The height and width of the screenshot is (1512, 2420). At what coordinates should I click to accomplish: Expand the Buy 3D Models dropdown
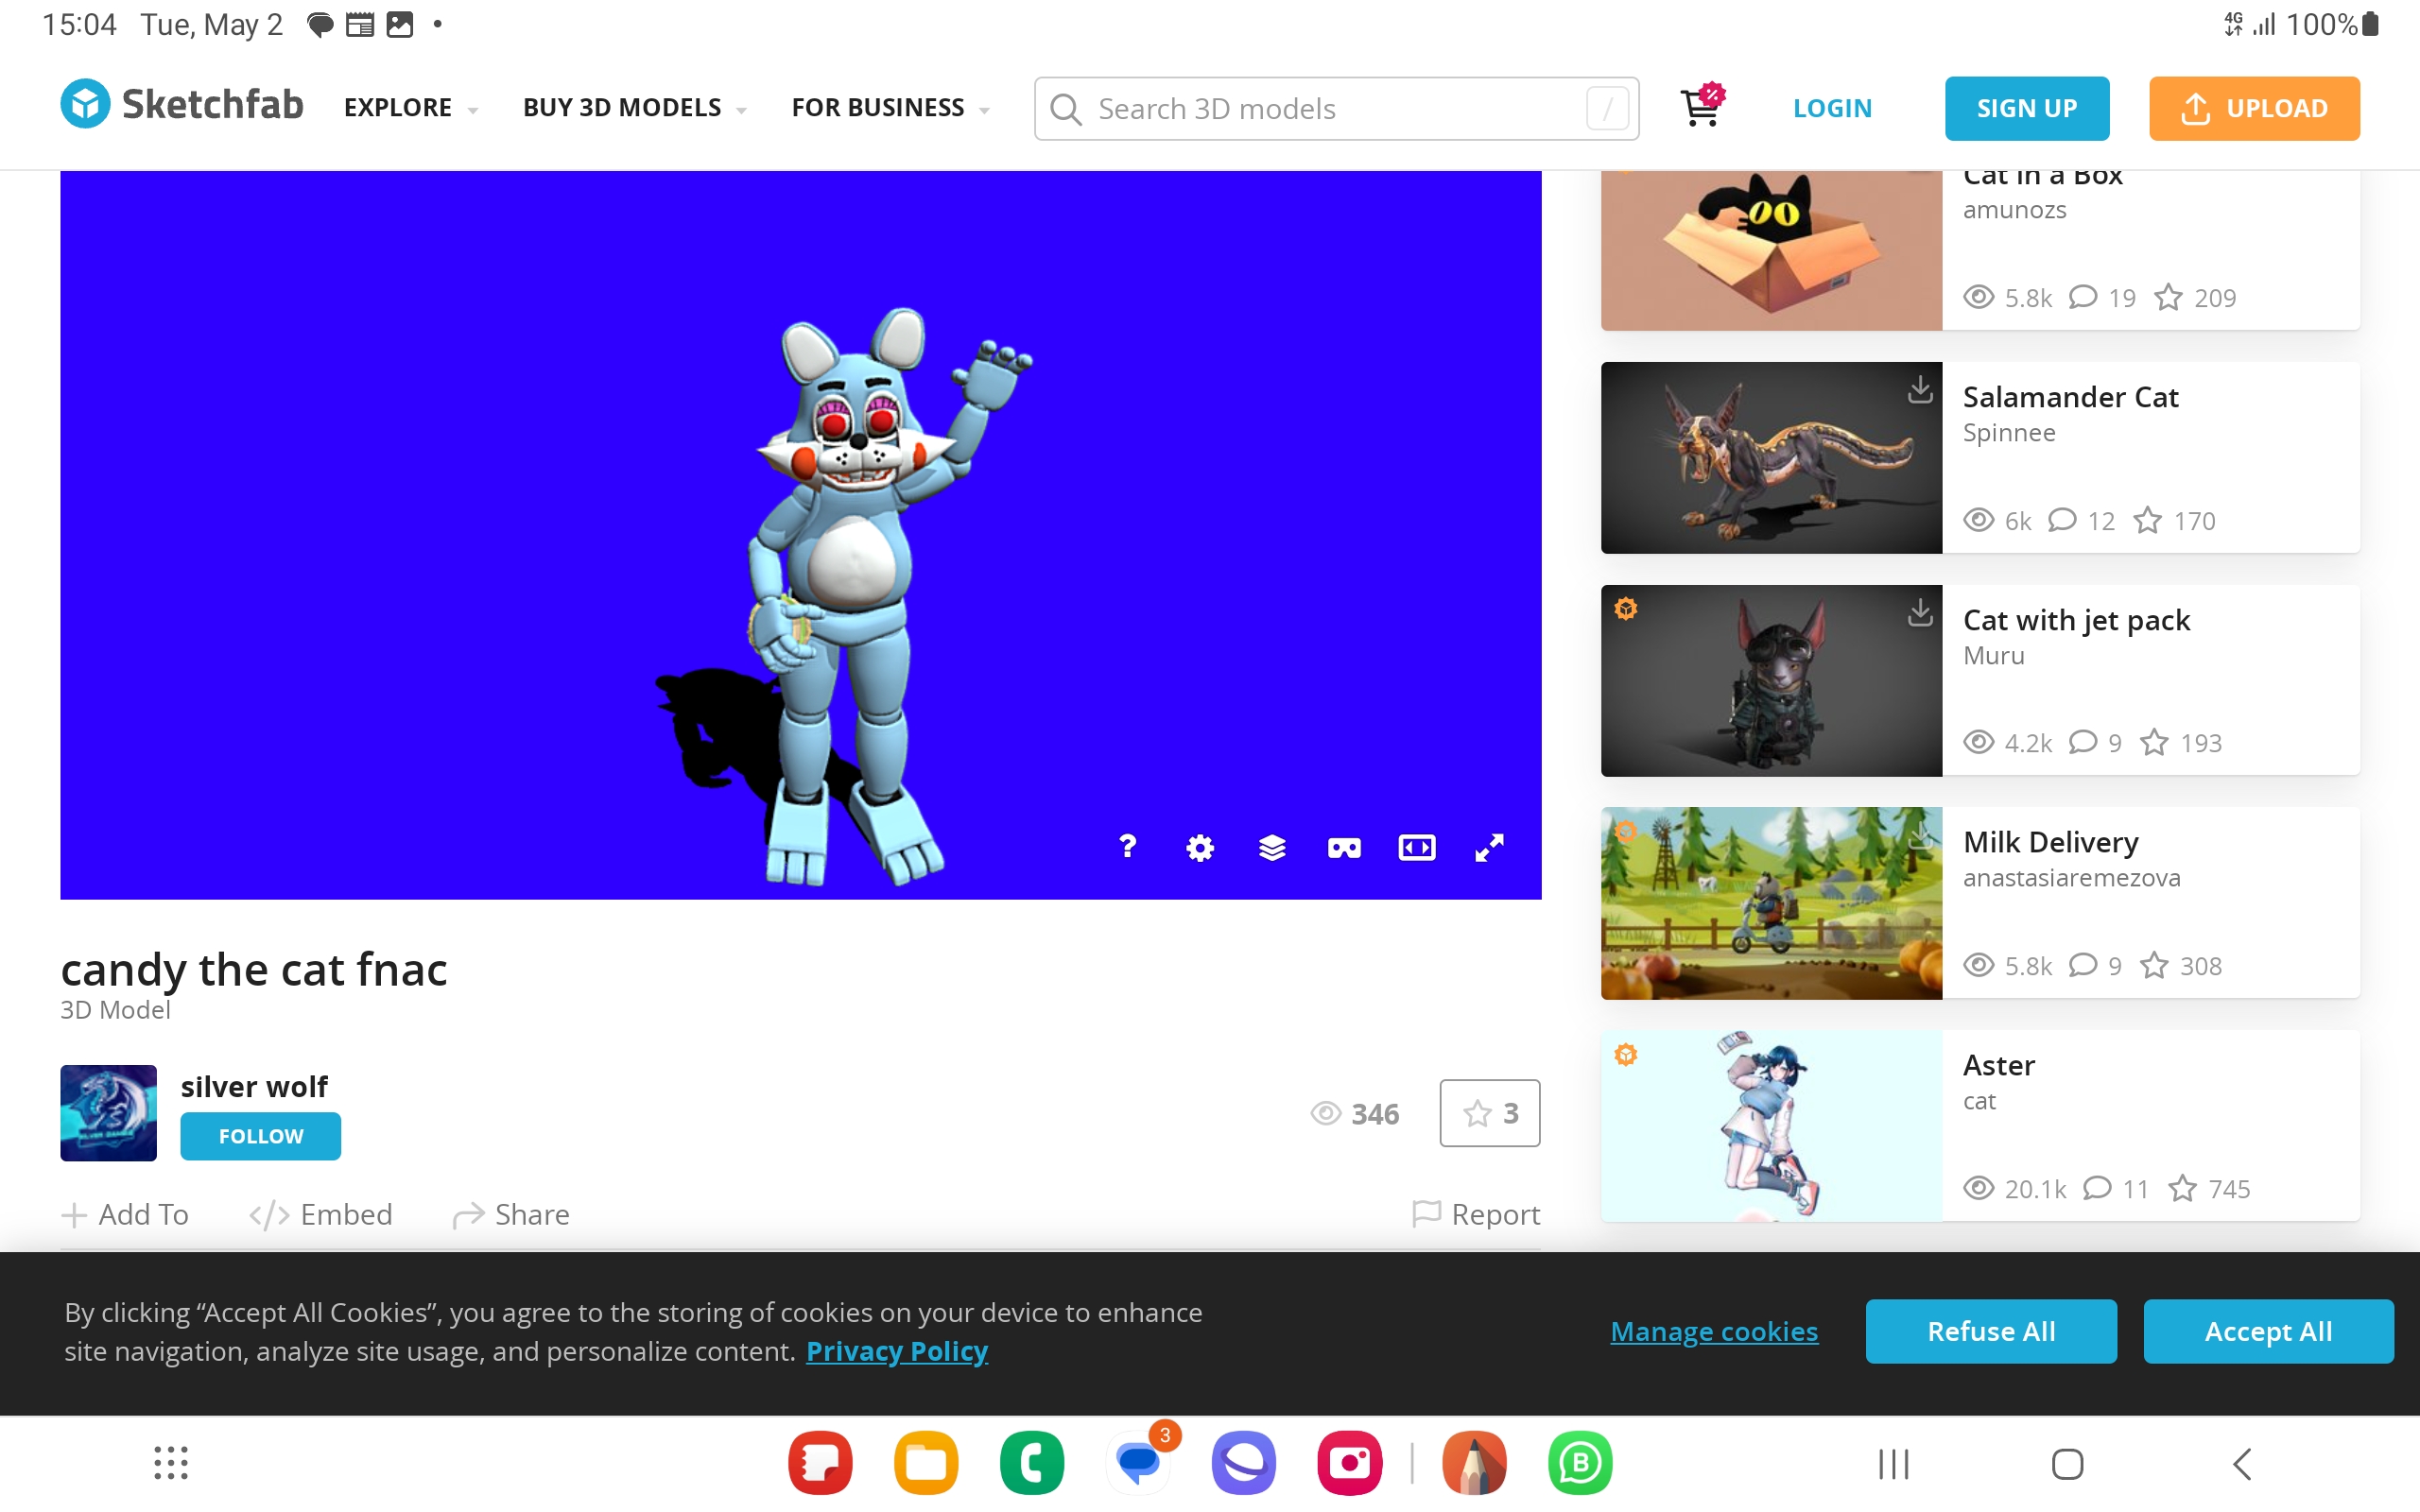(x=634, y=108)
